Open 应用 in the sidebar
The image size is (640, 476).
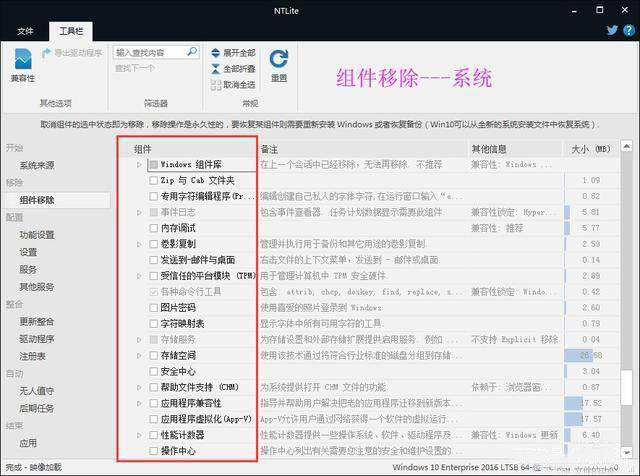click(28, 443)
